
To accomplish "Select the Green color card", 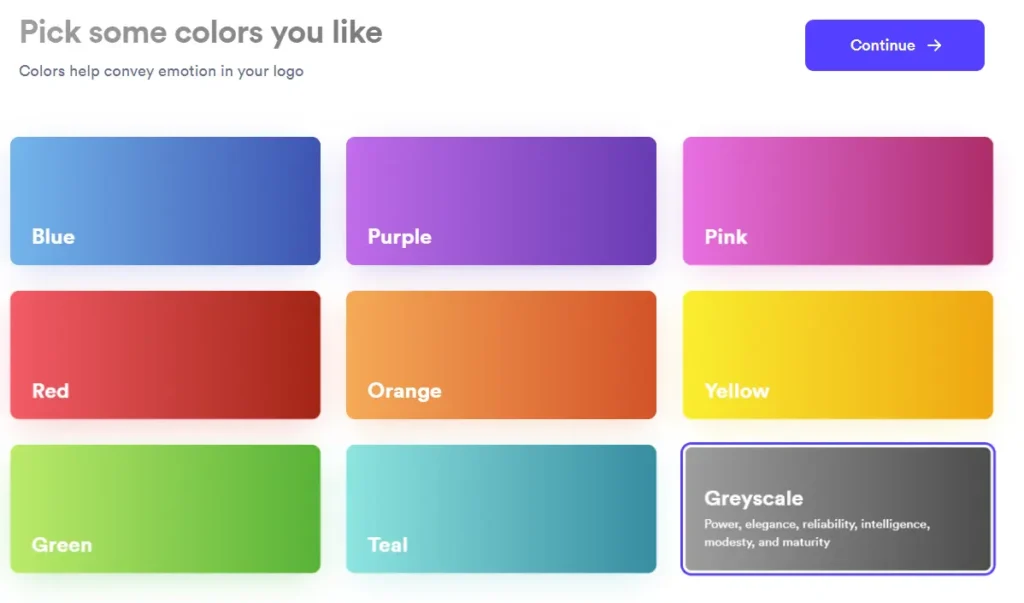I will coord(165,508).
